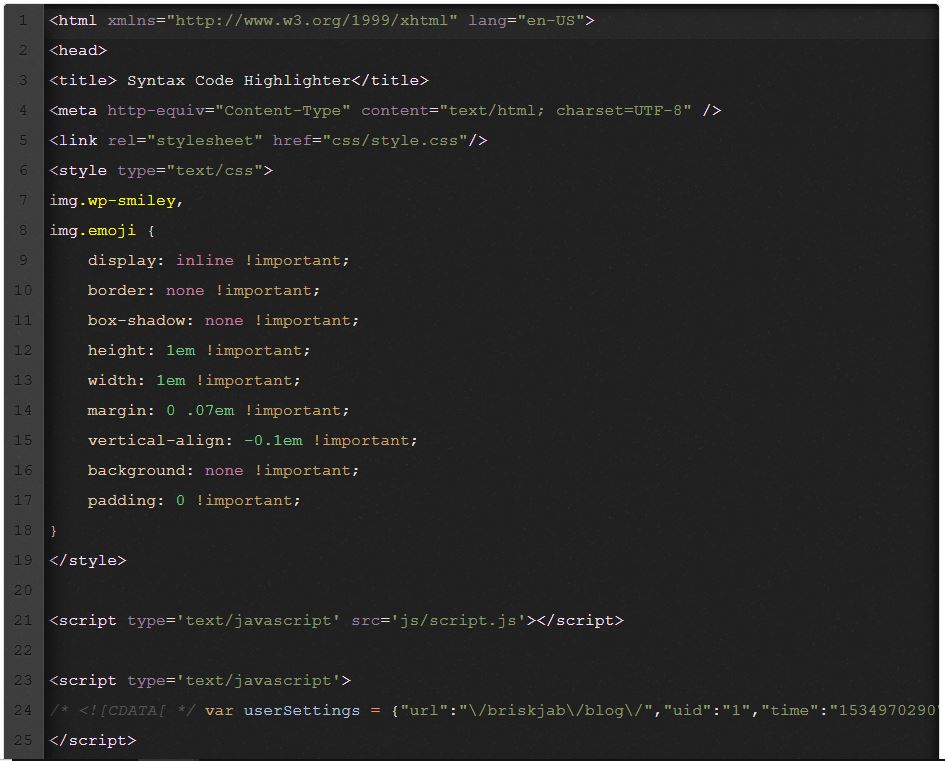The height and width of the screenshot is (761, 945).
Task: Click the content="text/html; charset=UTF-8" attribute
Action: click(x=526, y=110)
